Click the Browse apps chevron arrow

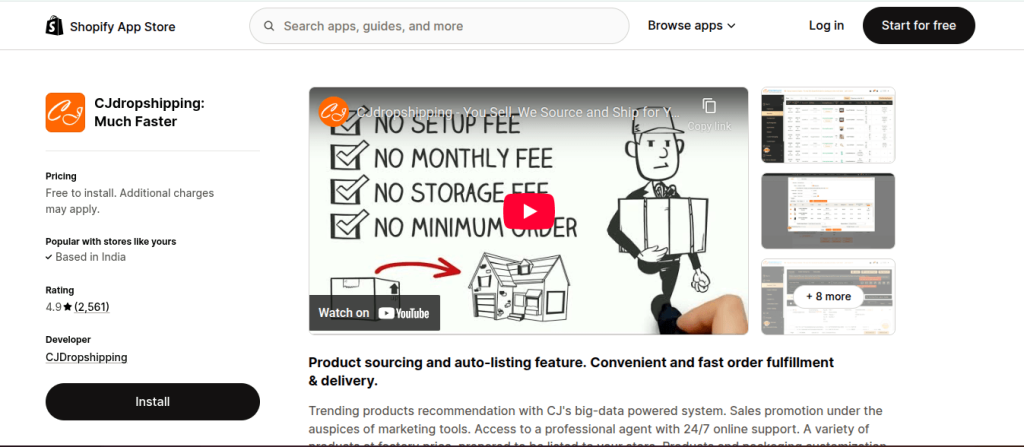pos(731,26)
